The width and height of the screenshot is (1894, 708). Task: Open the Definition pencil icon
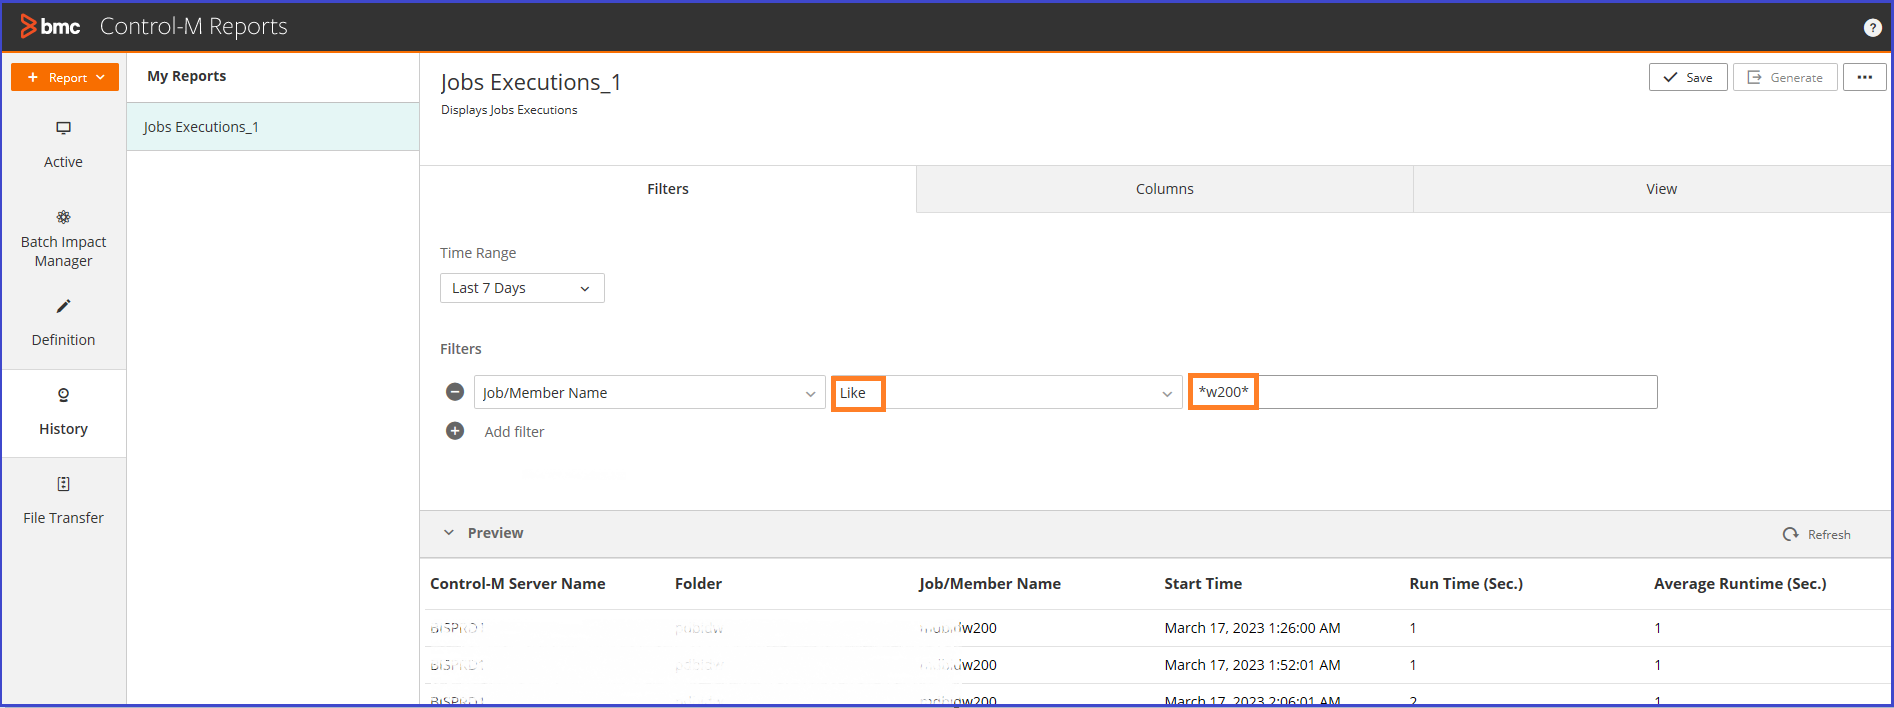tap(63, 306)
